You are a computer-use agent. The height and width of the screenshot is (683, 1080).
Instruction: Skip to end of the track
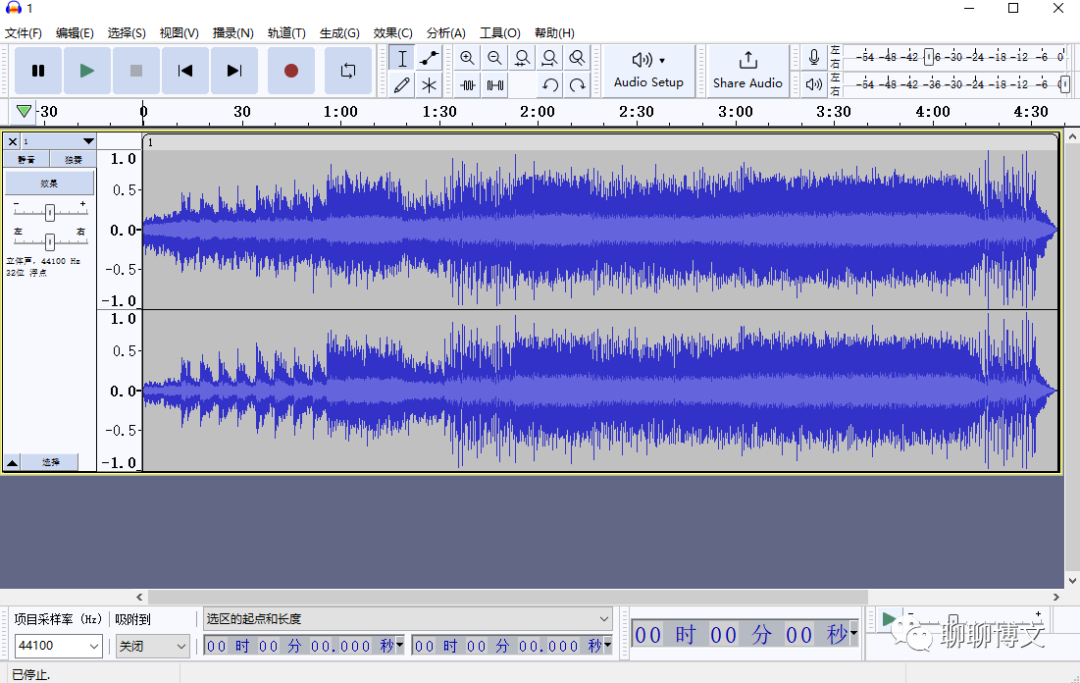[x=234, y=70]
